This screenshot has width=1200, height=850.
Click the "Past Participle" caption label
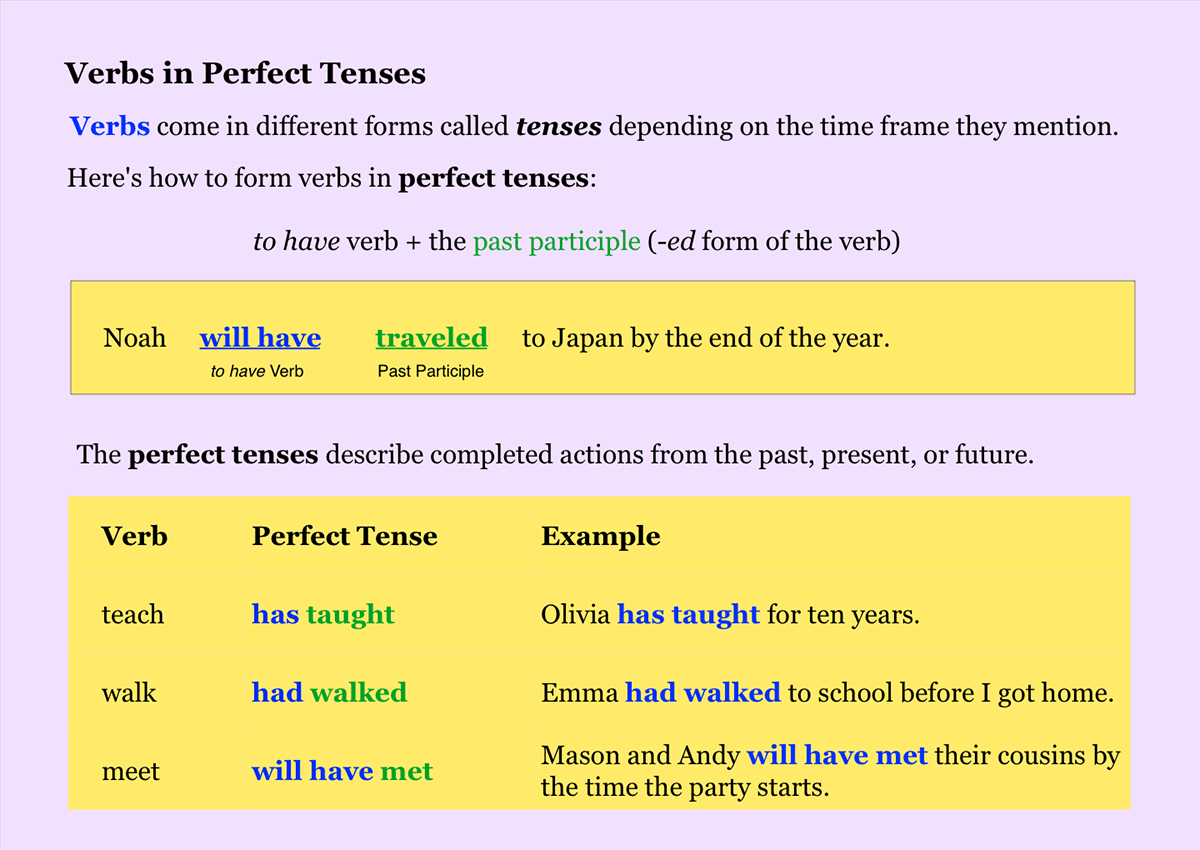430,371
